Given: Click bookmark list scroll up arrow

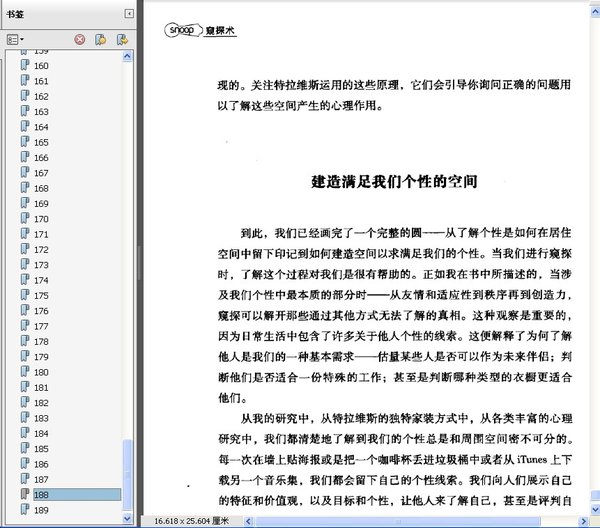Looking at the screenshot, I should 127,57.
